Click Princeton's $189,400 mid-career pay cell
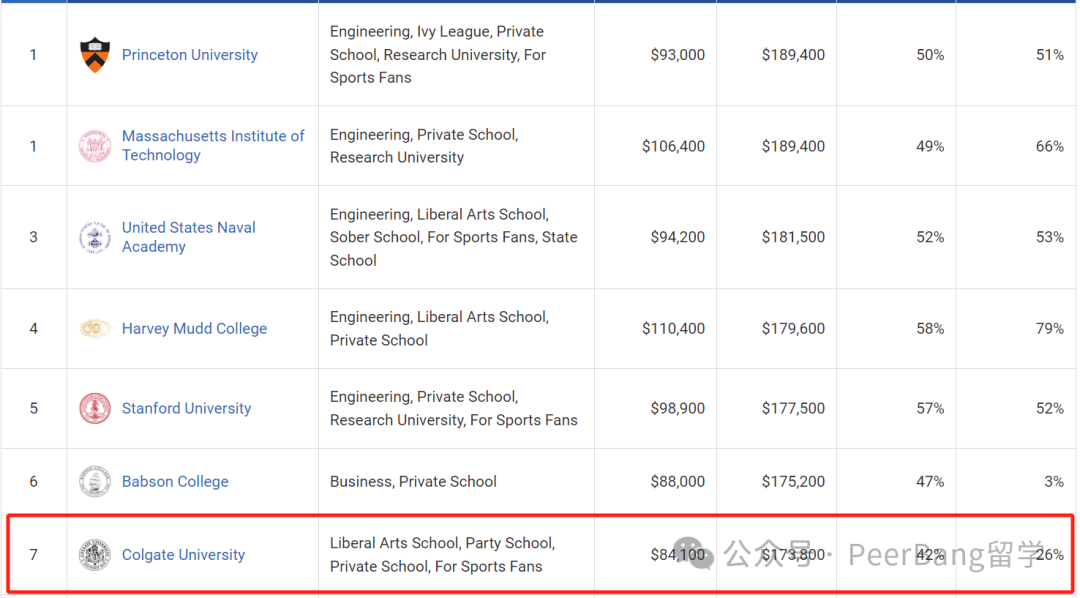Viewport: 1080px width, 598px height. tap(793, 55)
